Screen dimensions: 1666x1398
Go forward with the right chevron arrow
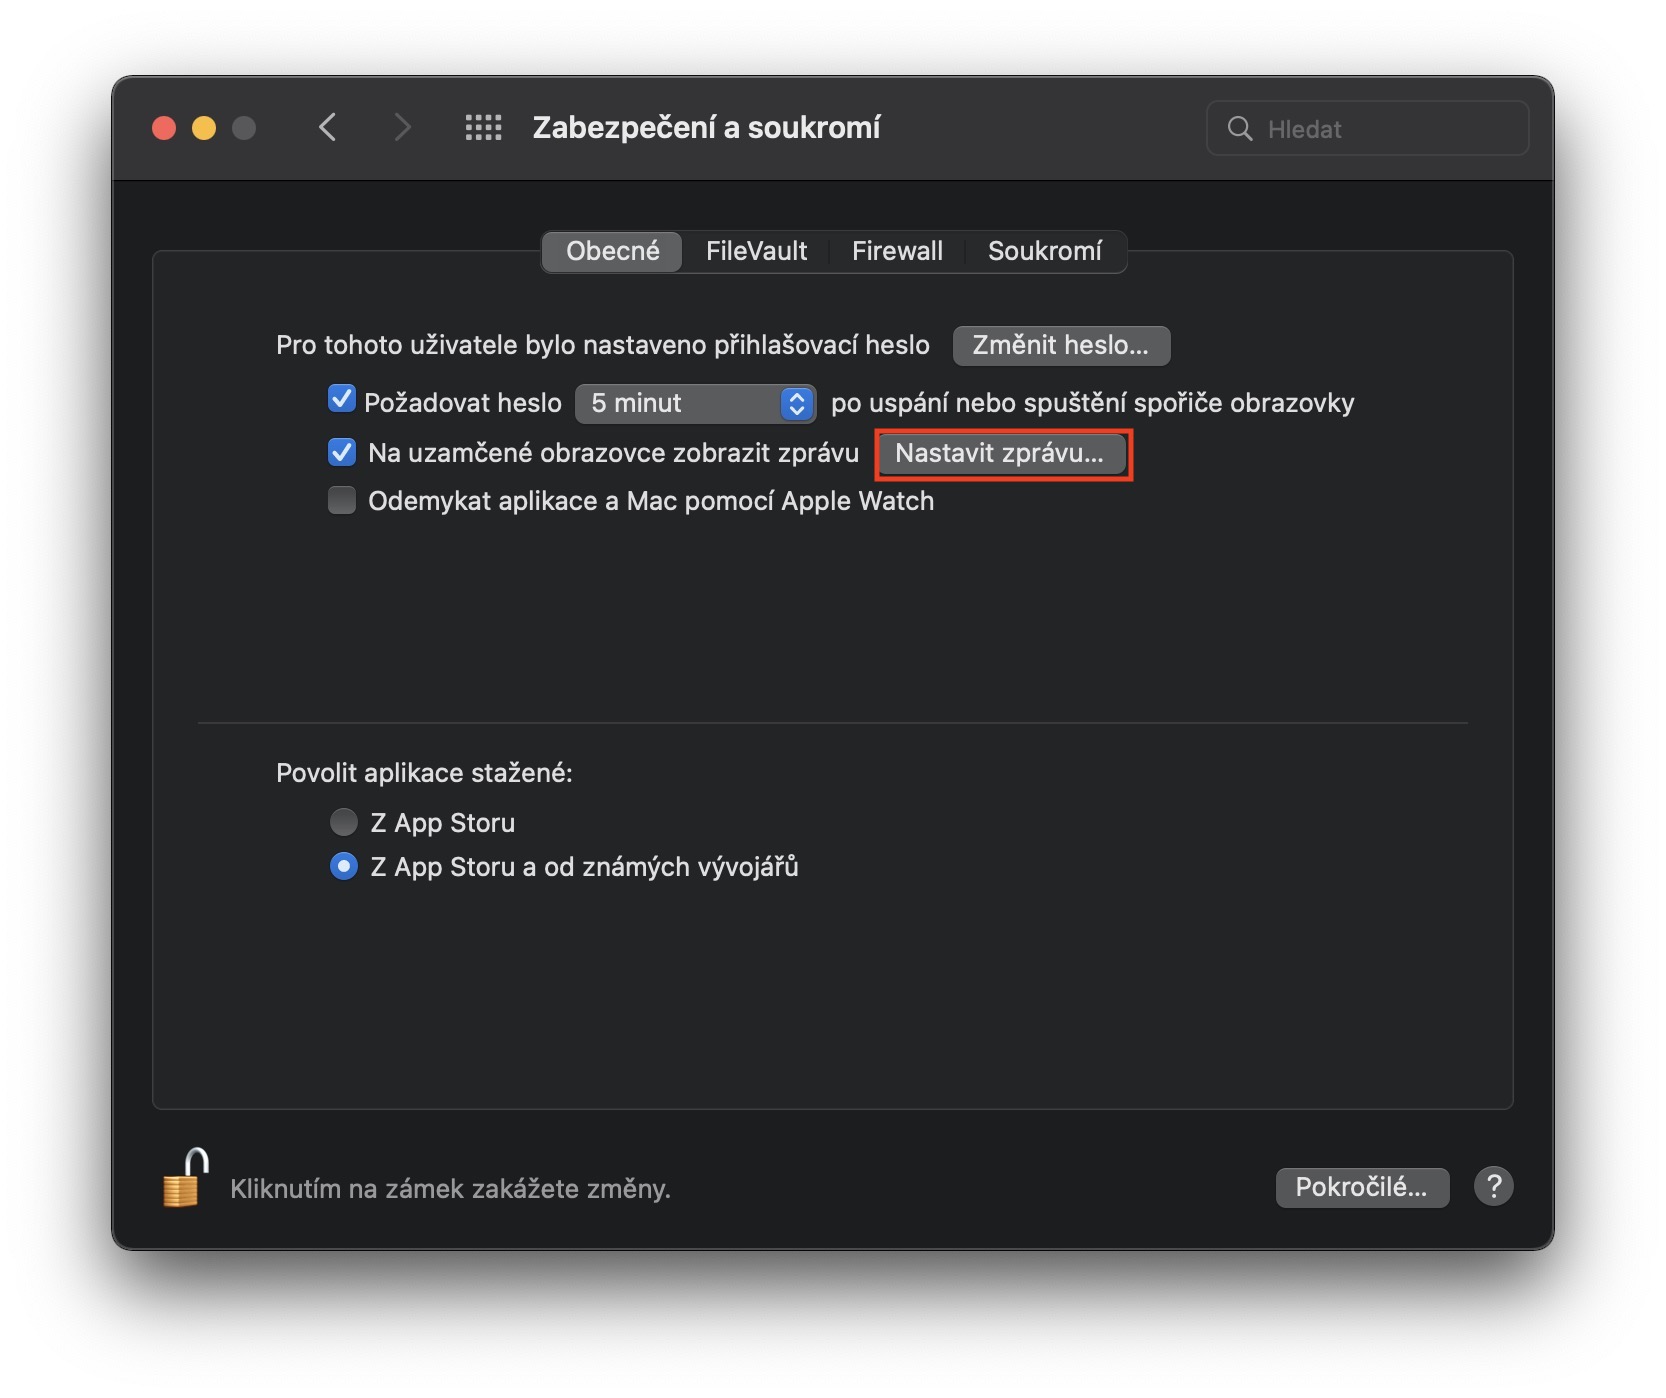click(x=402, y=128)
